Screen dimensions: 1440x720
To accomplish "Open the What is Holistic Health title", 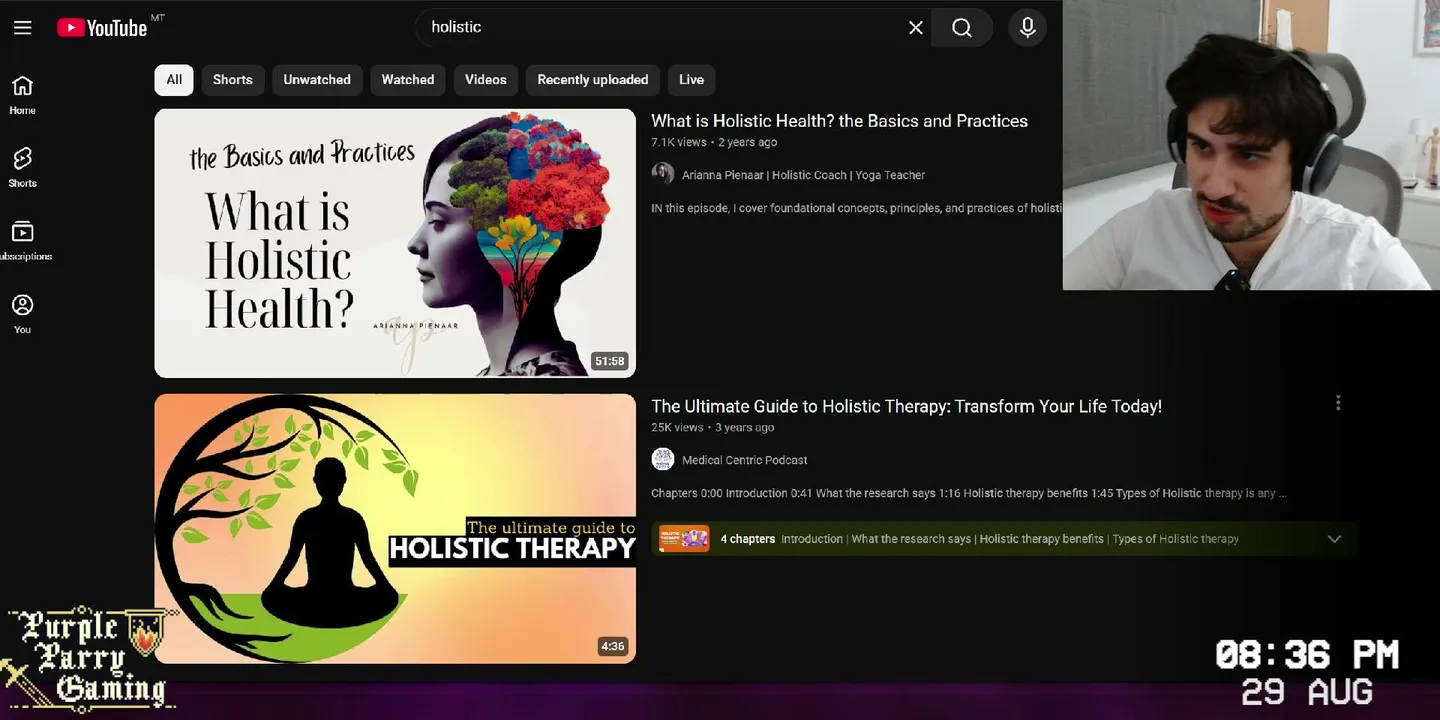I will point(839,121).
